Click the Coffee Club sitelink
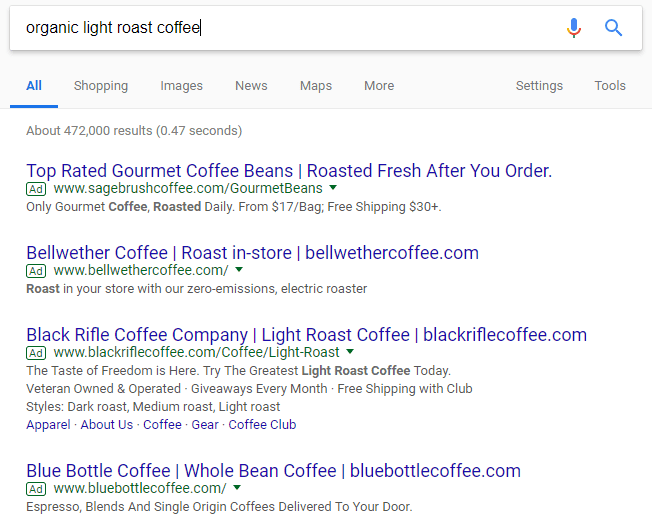Screen dimensions: 652x528 pyautogui.click(x=262, y=424)
